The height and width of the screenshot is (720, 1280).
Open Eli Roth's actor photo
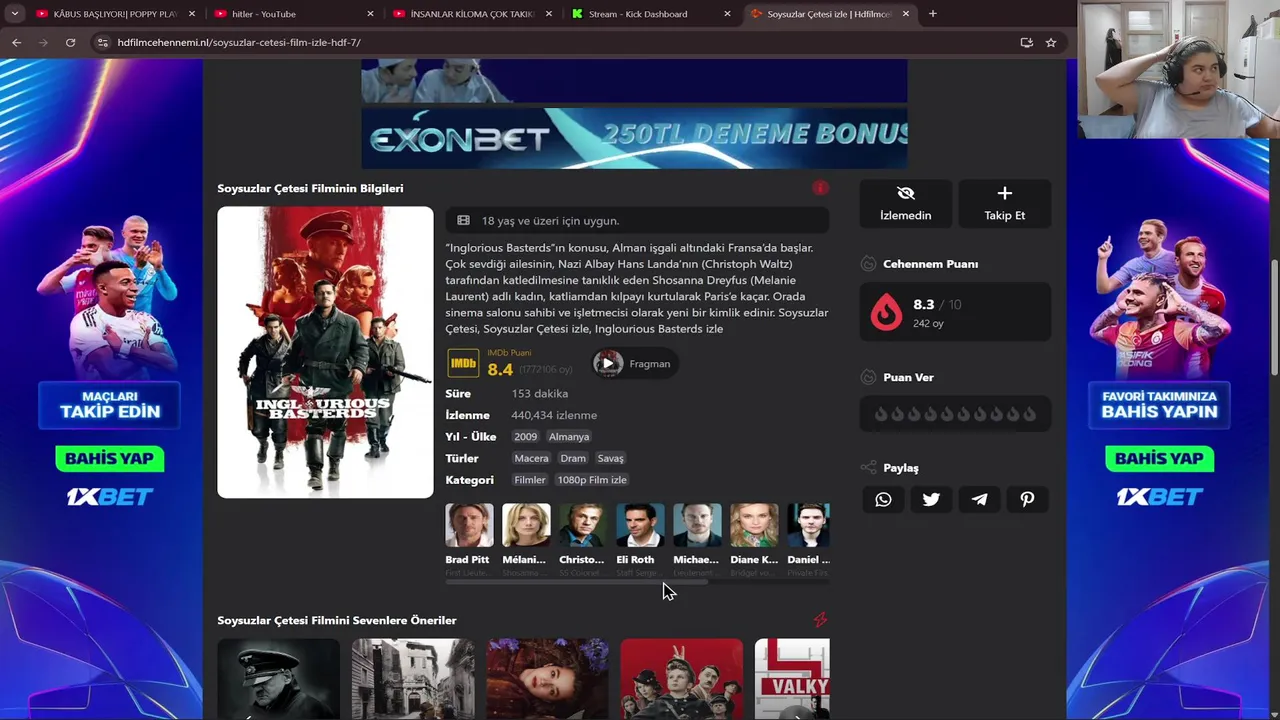(x=640, y=526)
